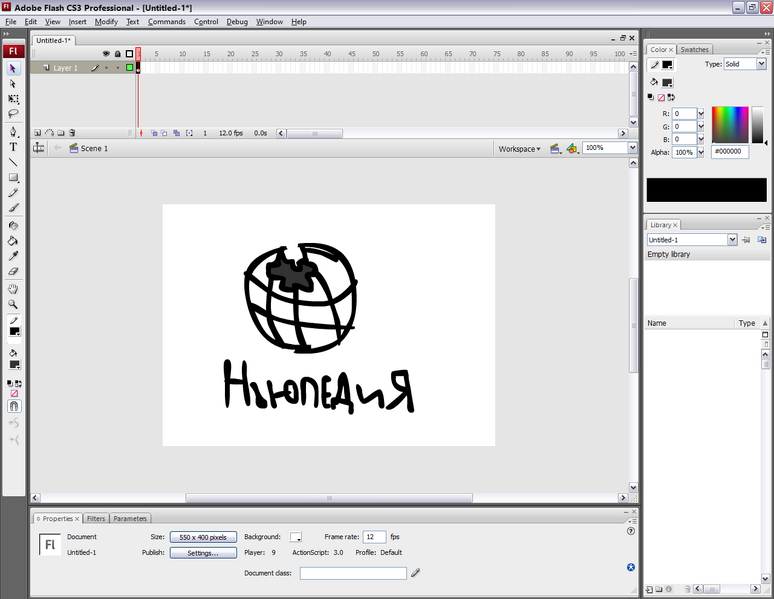Open the B value dropdown arrow
This screenshot has height=599, width=774.
[700, 139]
